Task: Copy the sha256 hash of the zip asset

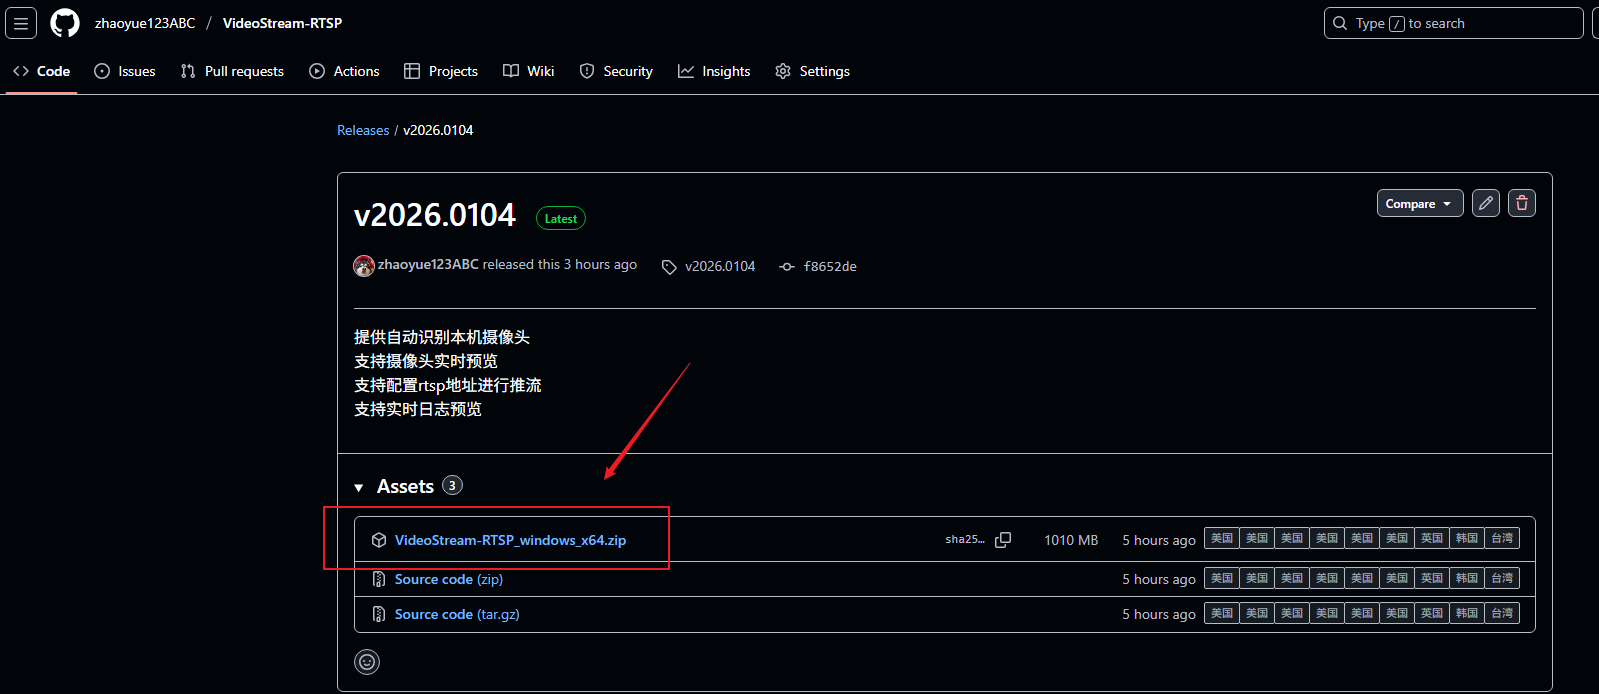Action: tap(1003, 540)
